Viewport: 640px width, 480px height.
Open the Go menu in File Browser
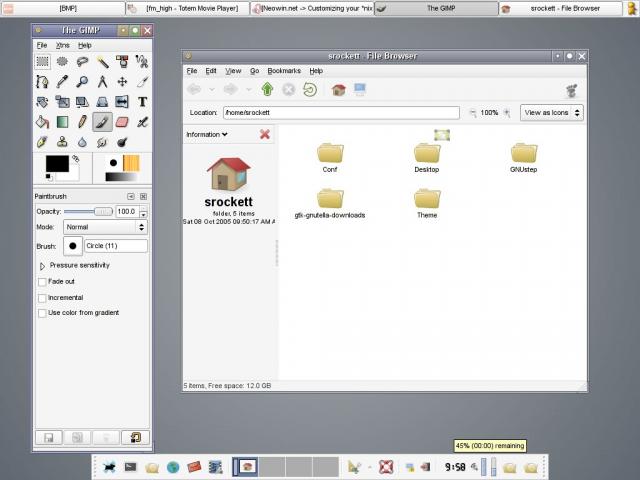click(x=254, y=71)
